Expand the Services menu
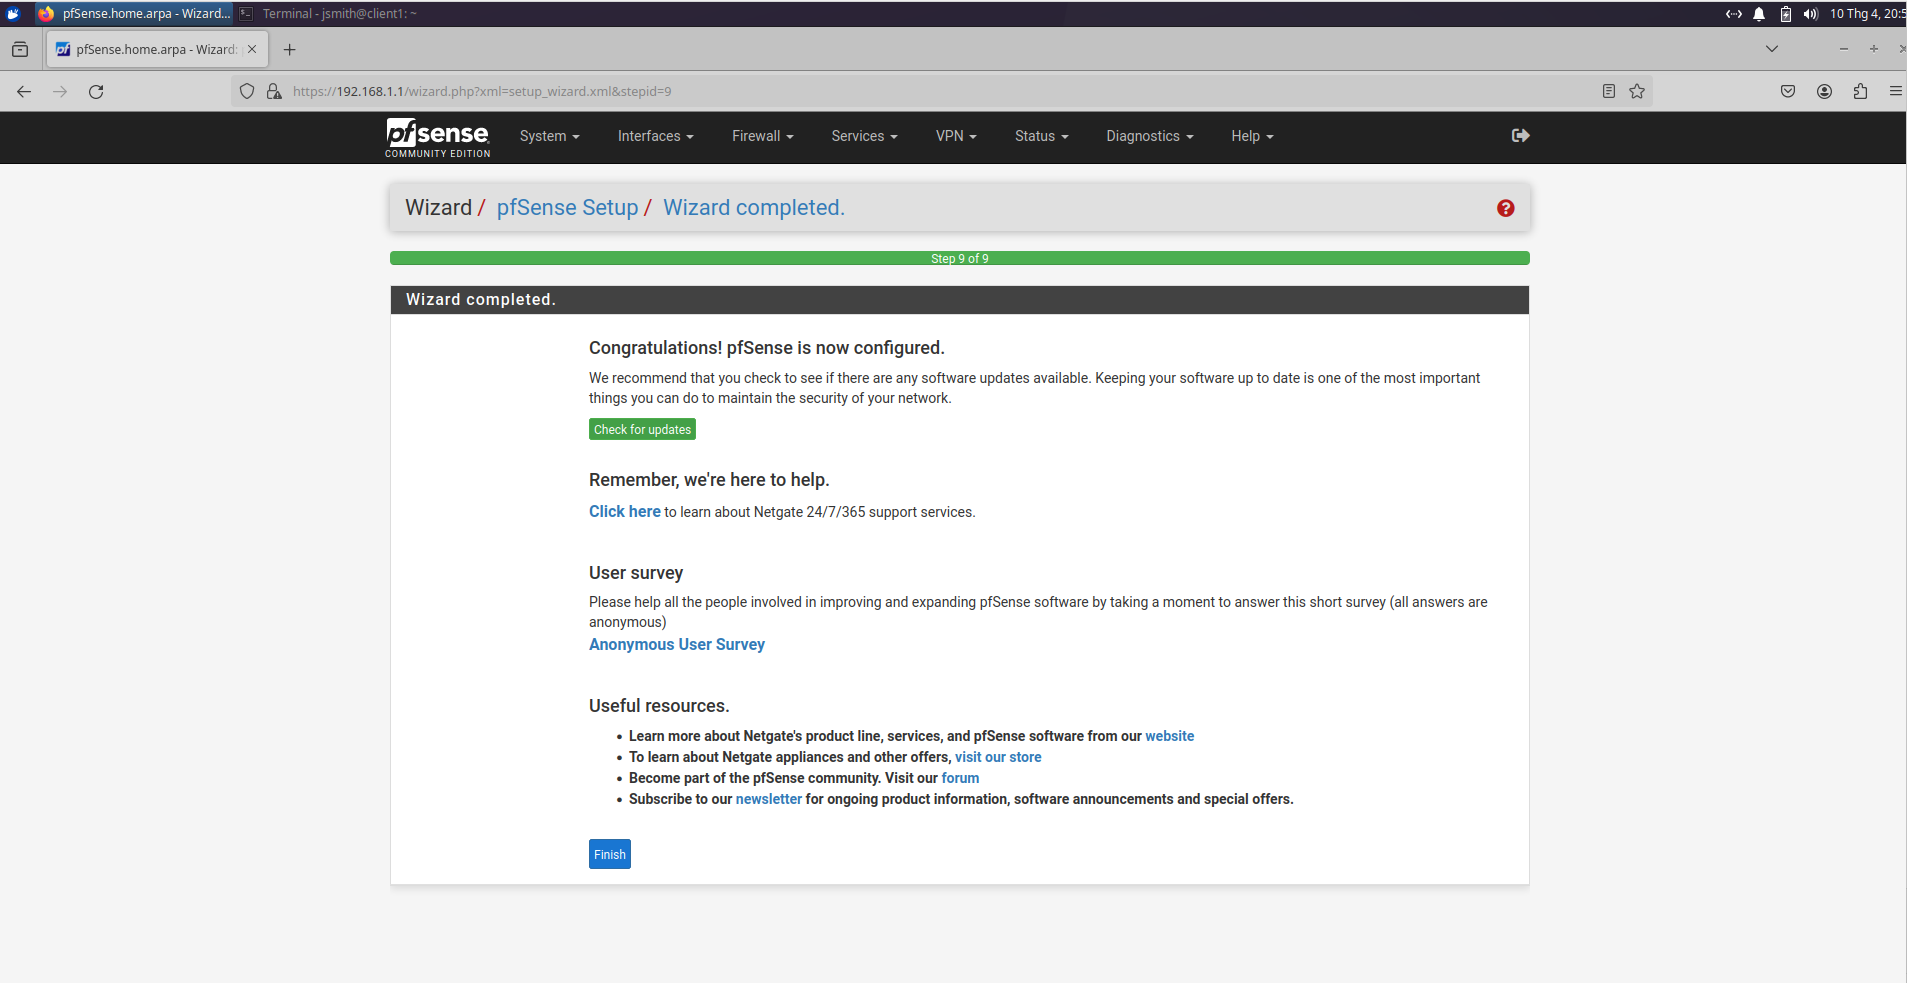 tap(864, 136)
